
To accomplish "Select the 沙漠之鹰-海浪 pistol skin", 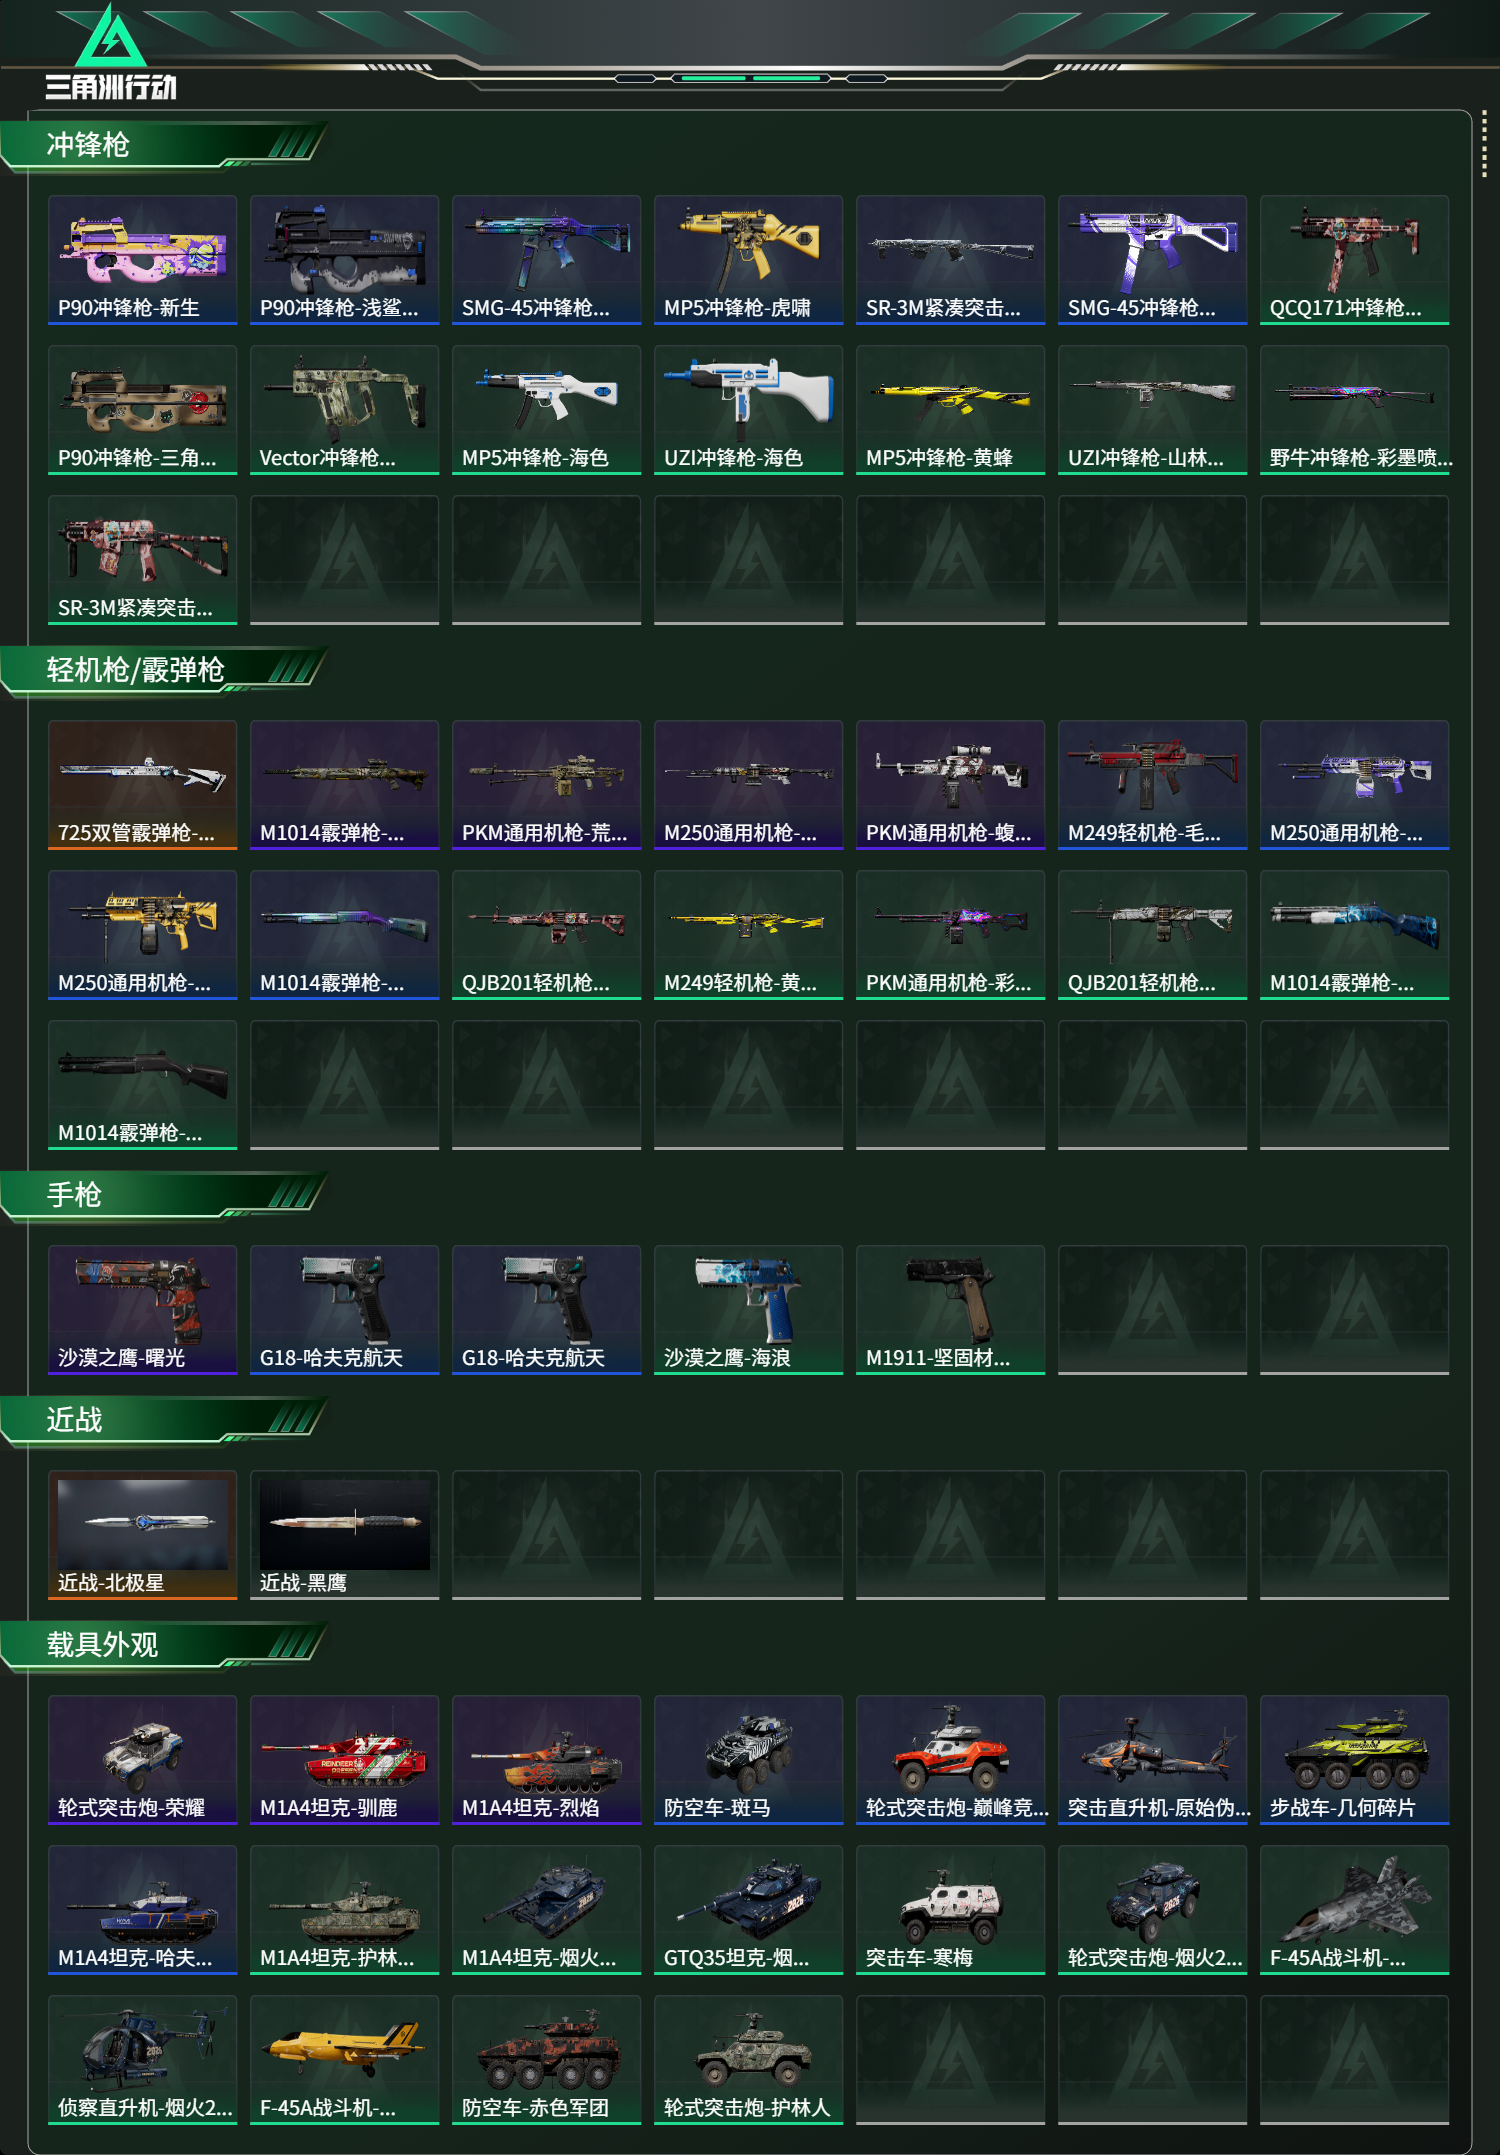I will click(748, 1310).
